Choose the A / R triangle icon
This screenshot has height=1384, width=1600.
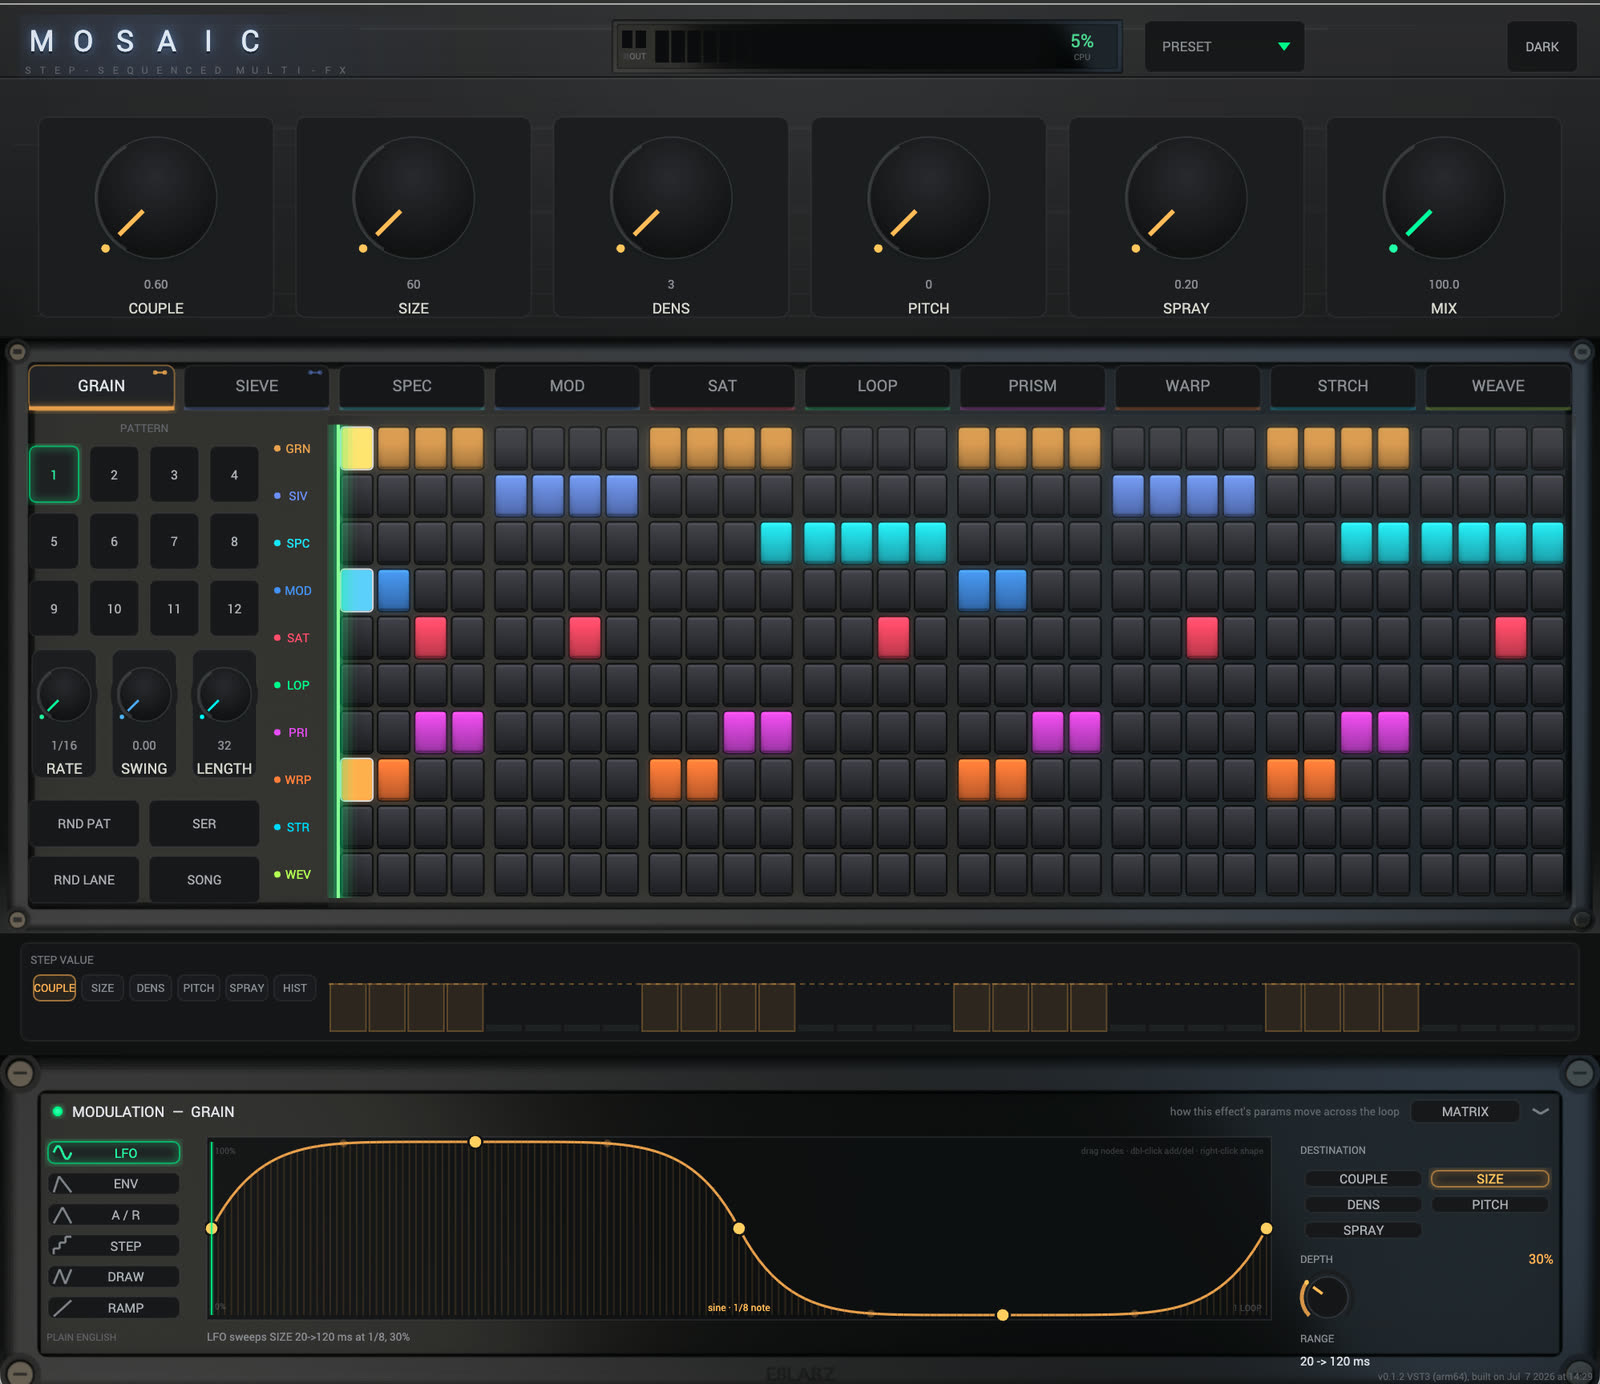62,1215
